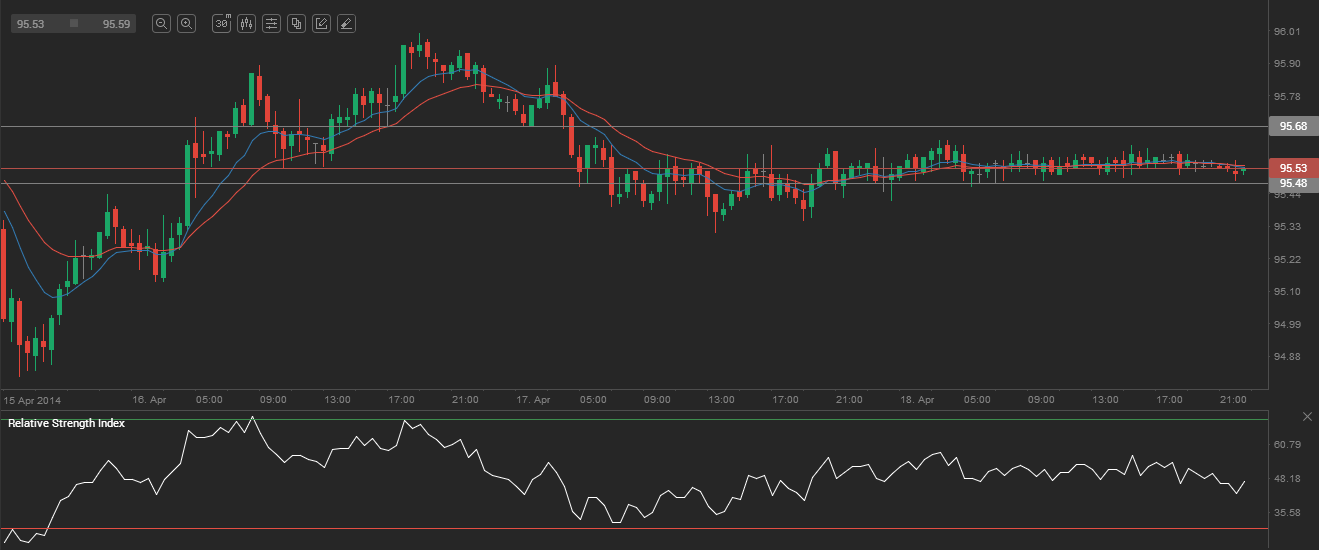Click the 16. Apr date marker

click(149, 400)
